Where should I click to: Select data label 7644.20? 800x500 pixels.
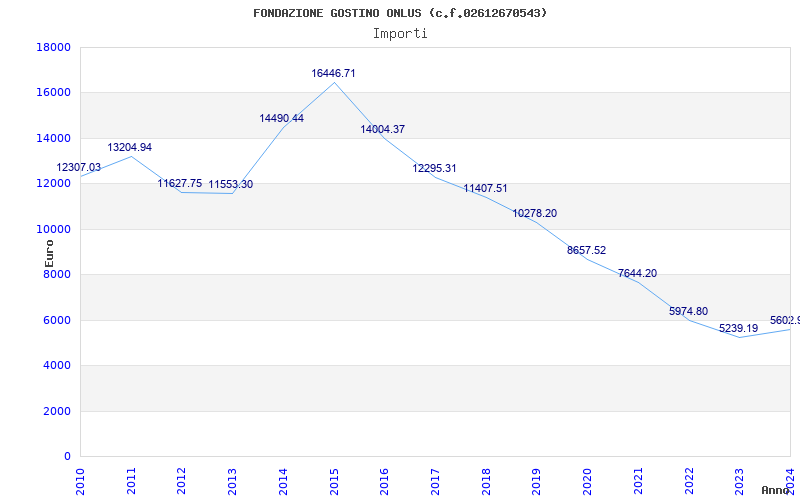637,273
